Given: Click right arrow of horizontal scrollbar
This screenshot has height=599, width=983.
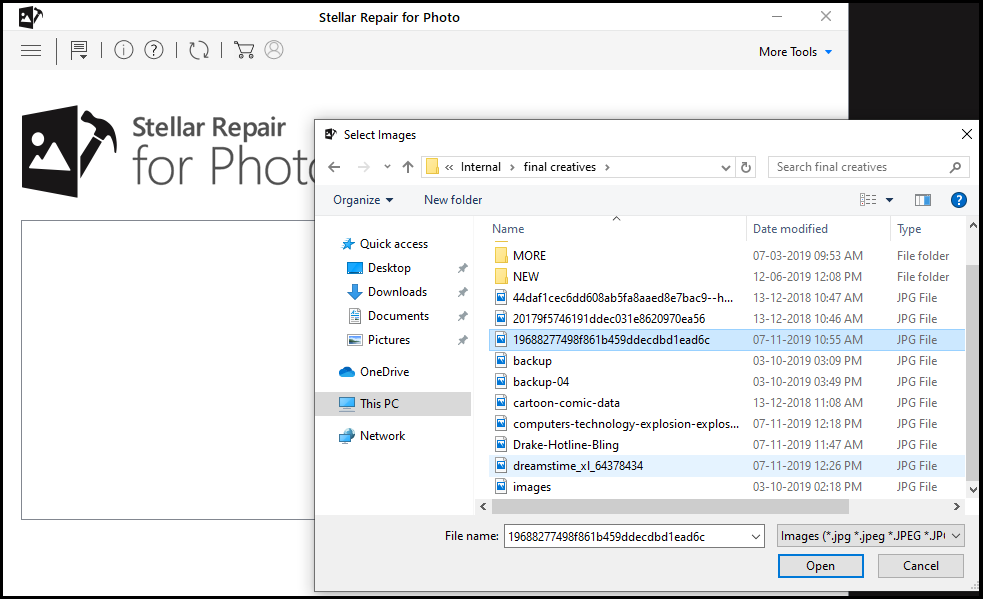Looking at the screenshot, I should coord(957,506).
